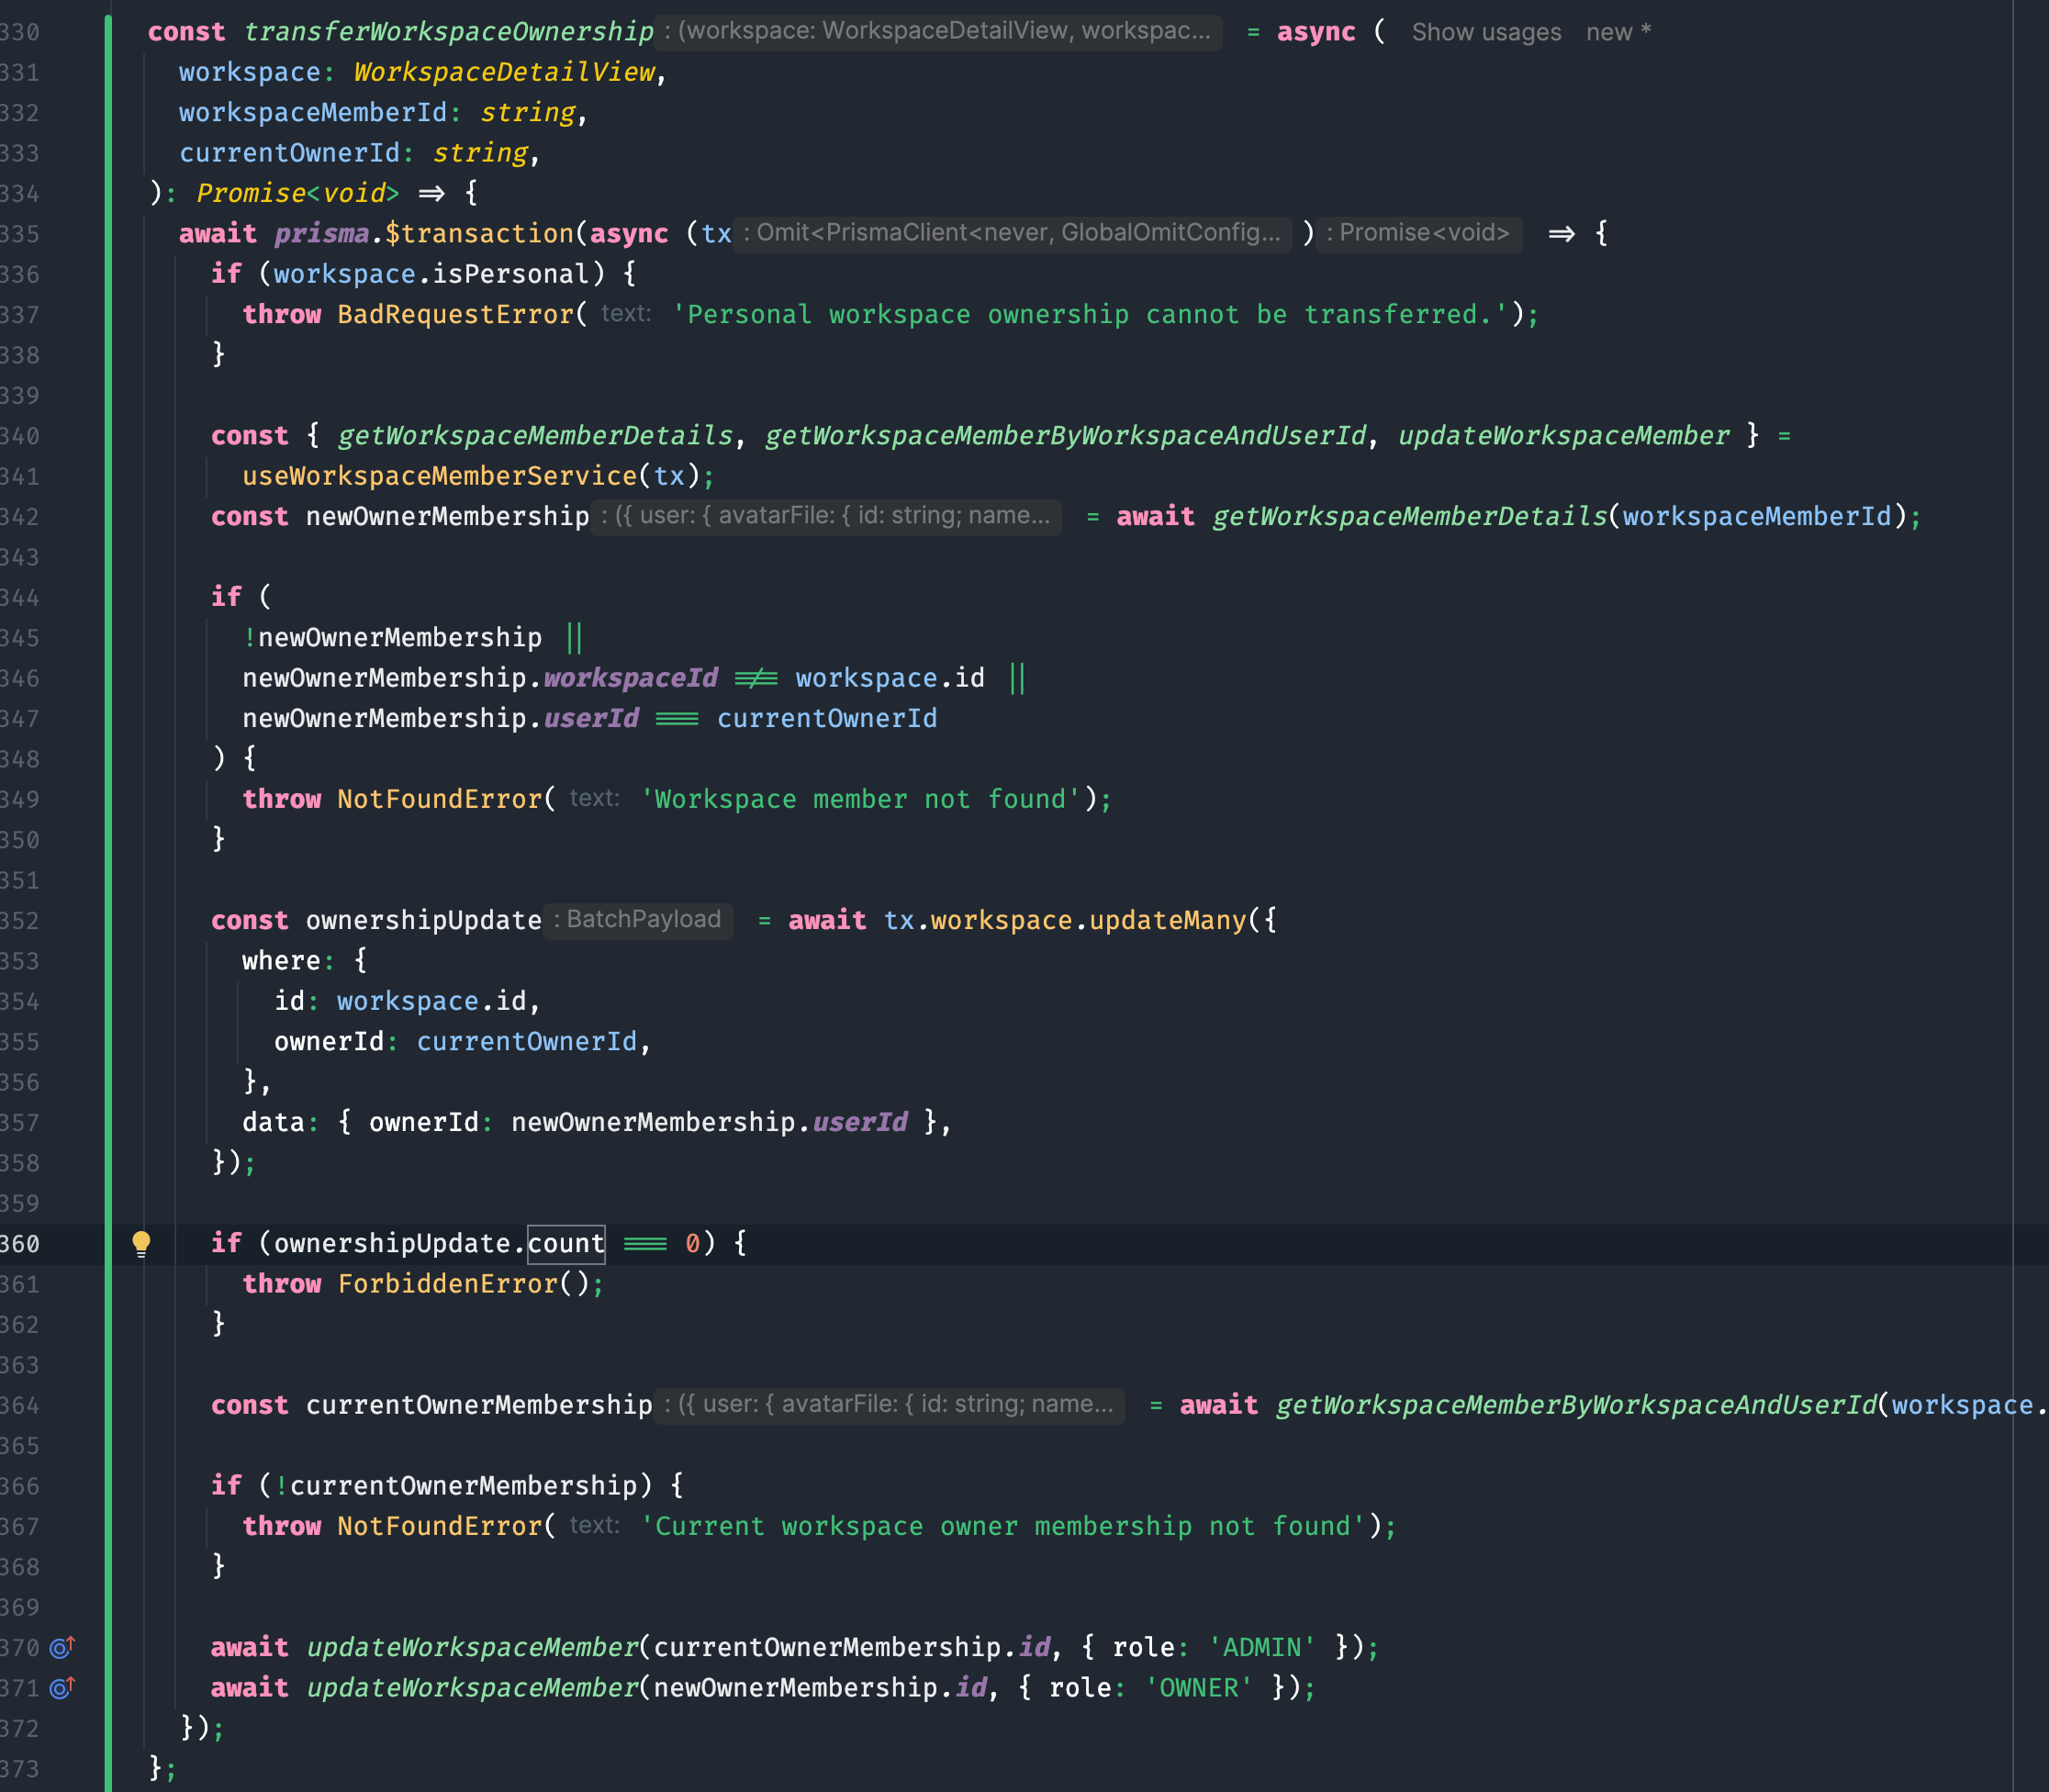This screenshot has width=2049, height=1792.
Task: Click 'useWorkspaceMemberService' call on line 341
Action: pos(439,476)
